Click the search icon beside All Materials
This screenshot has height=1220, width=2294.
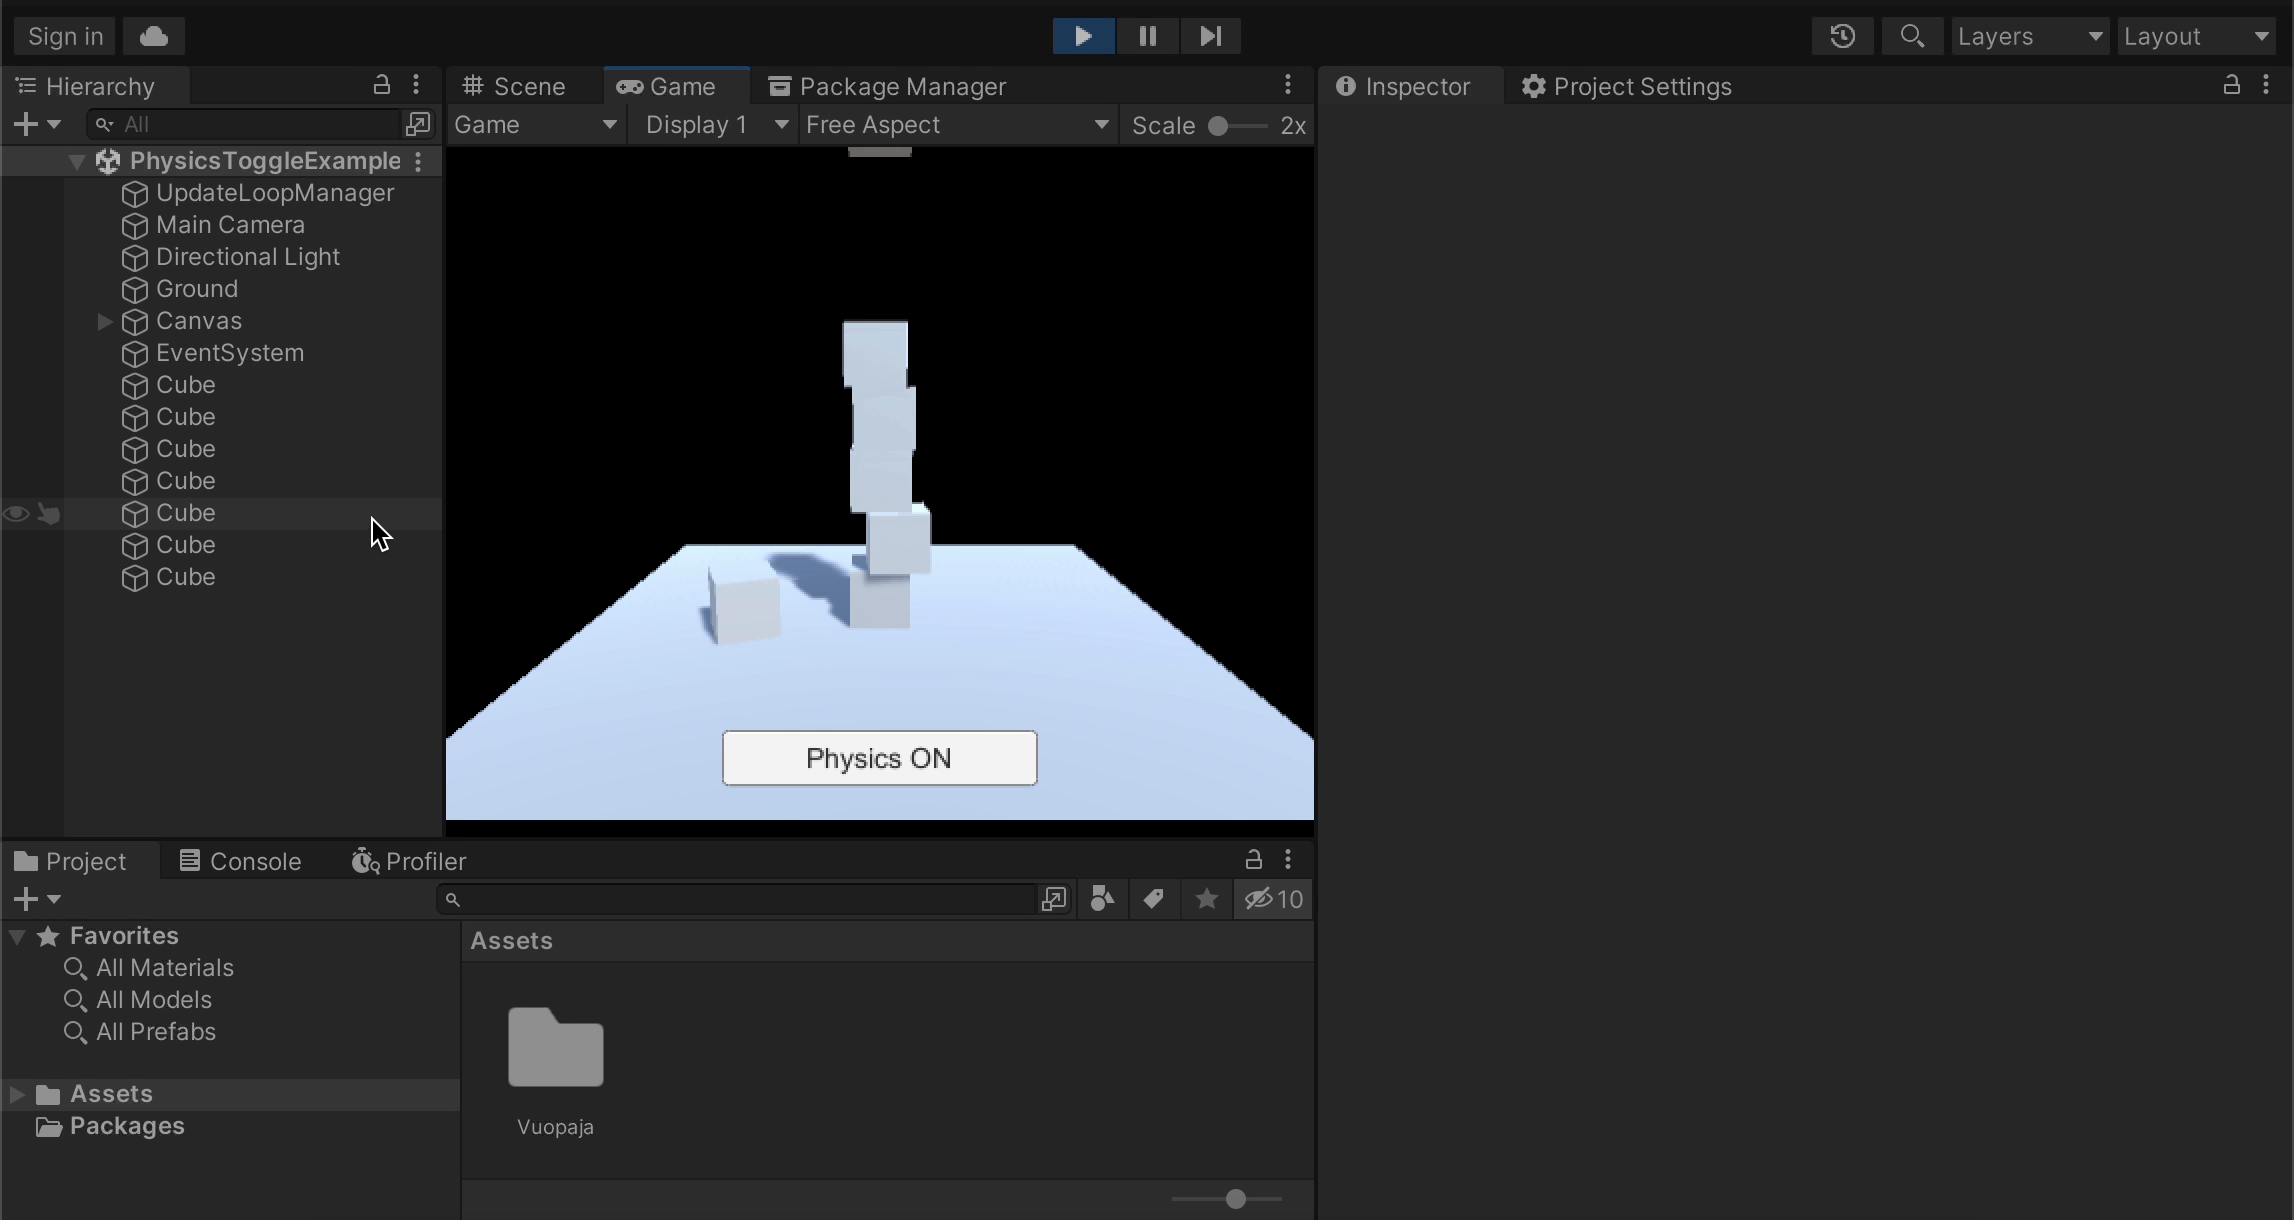pyautogui.click(x=75, y=968)
